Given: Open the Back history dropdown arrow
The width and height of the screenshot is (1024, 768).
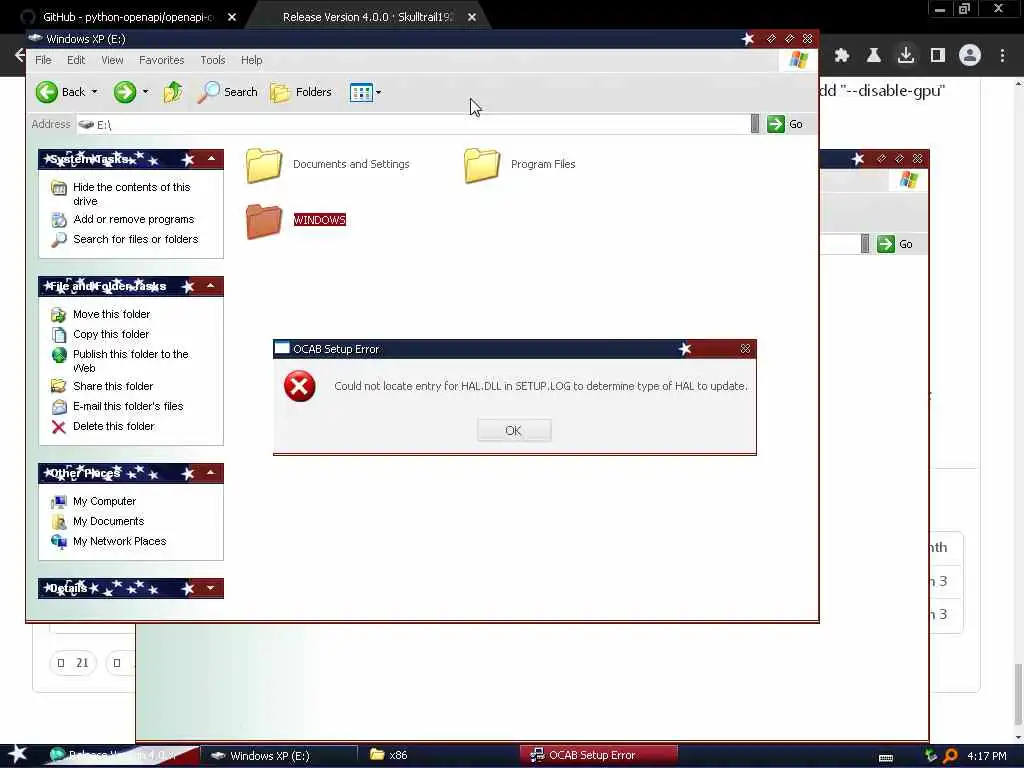Looking at the screenshot, I should [x=95, y=92].
